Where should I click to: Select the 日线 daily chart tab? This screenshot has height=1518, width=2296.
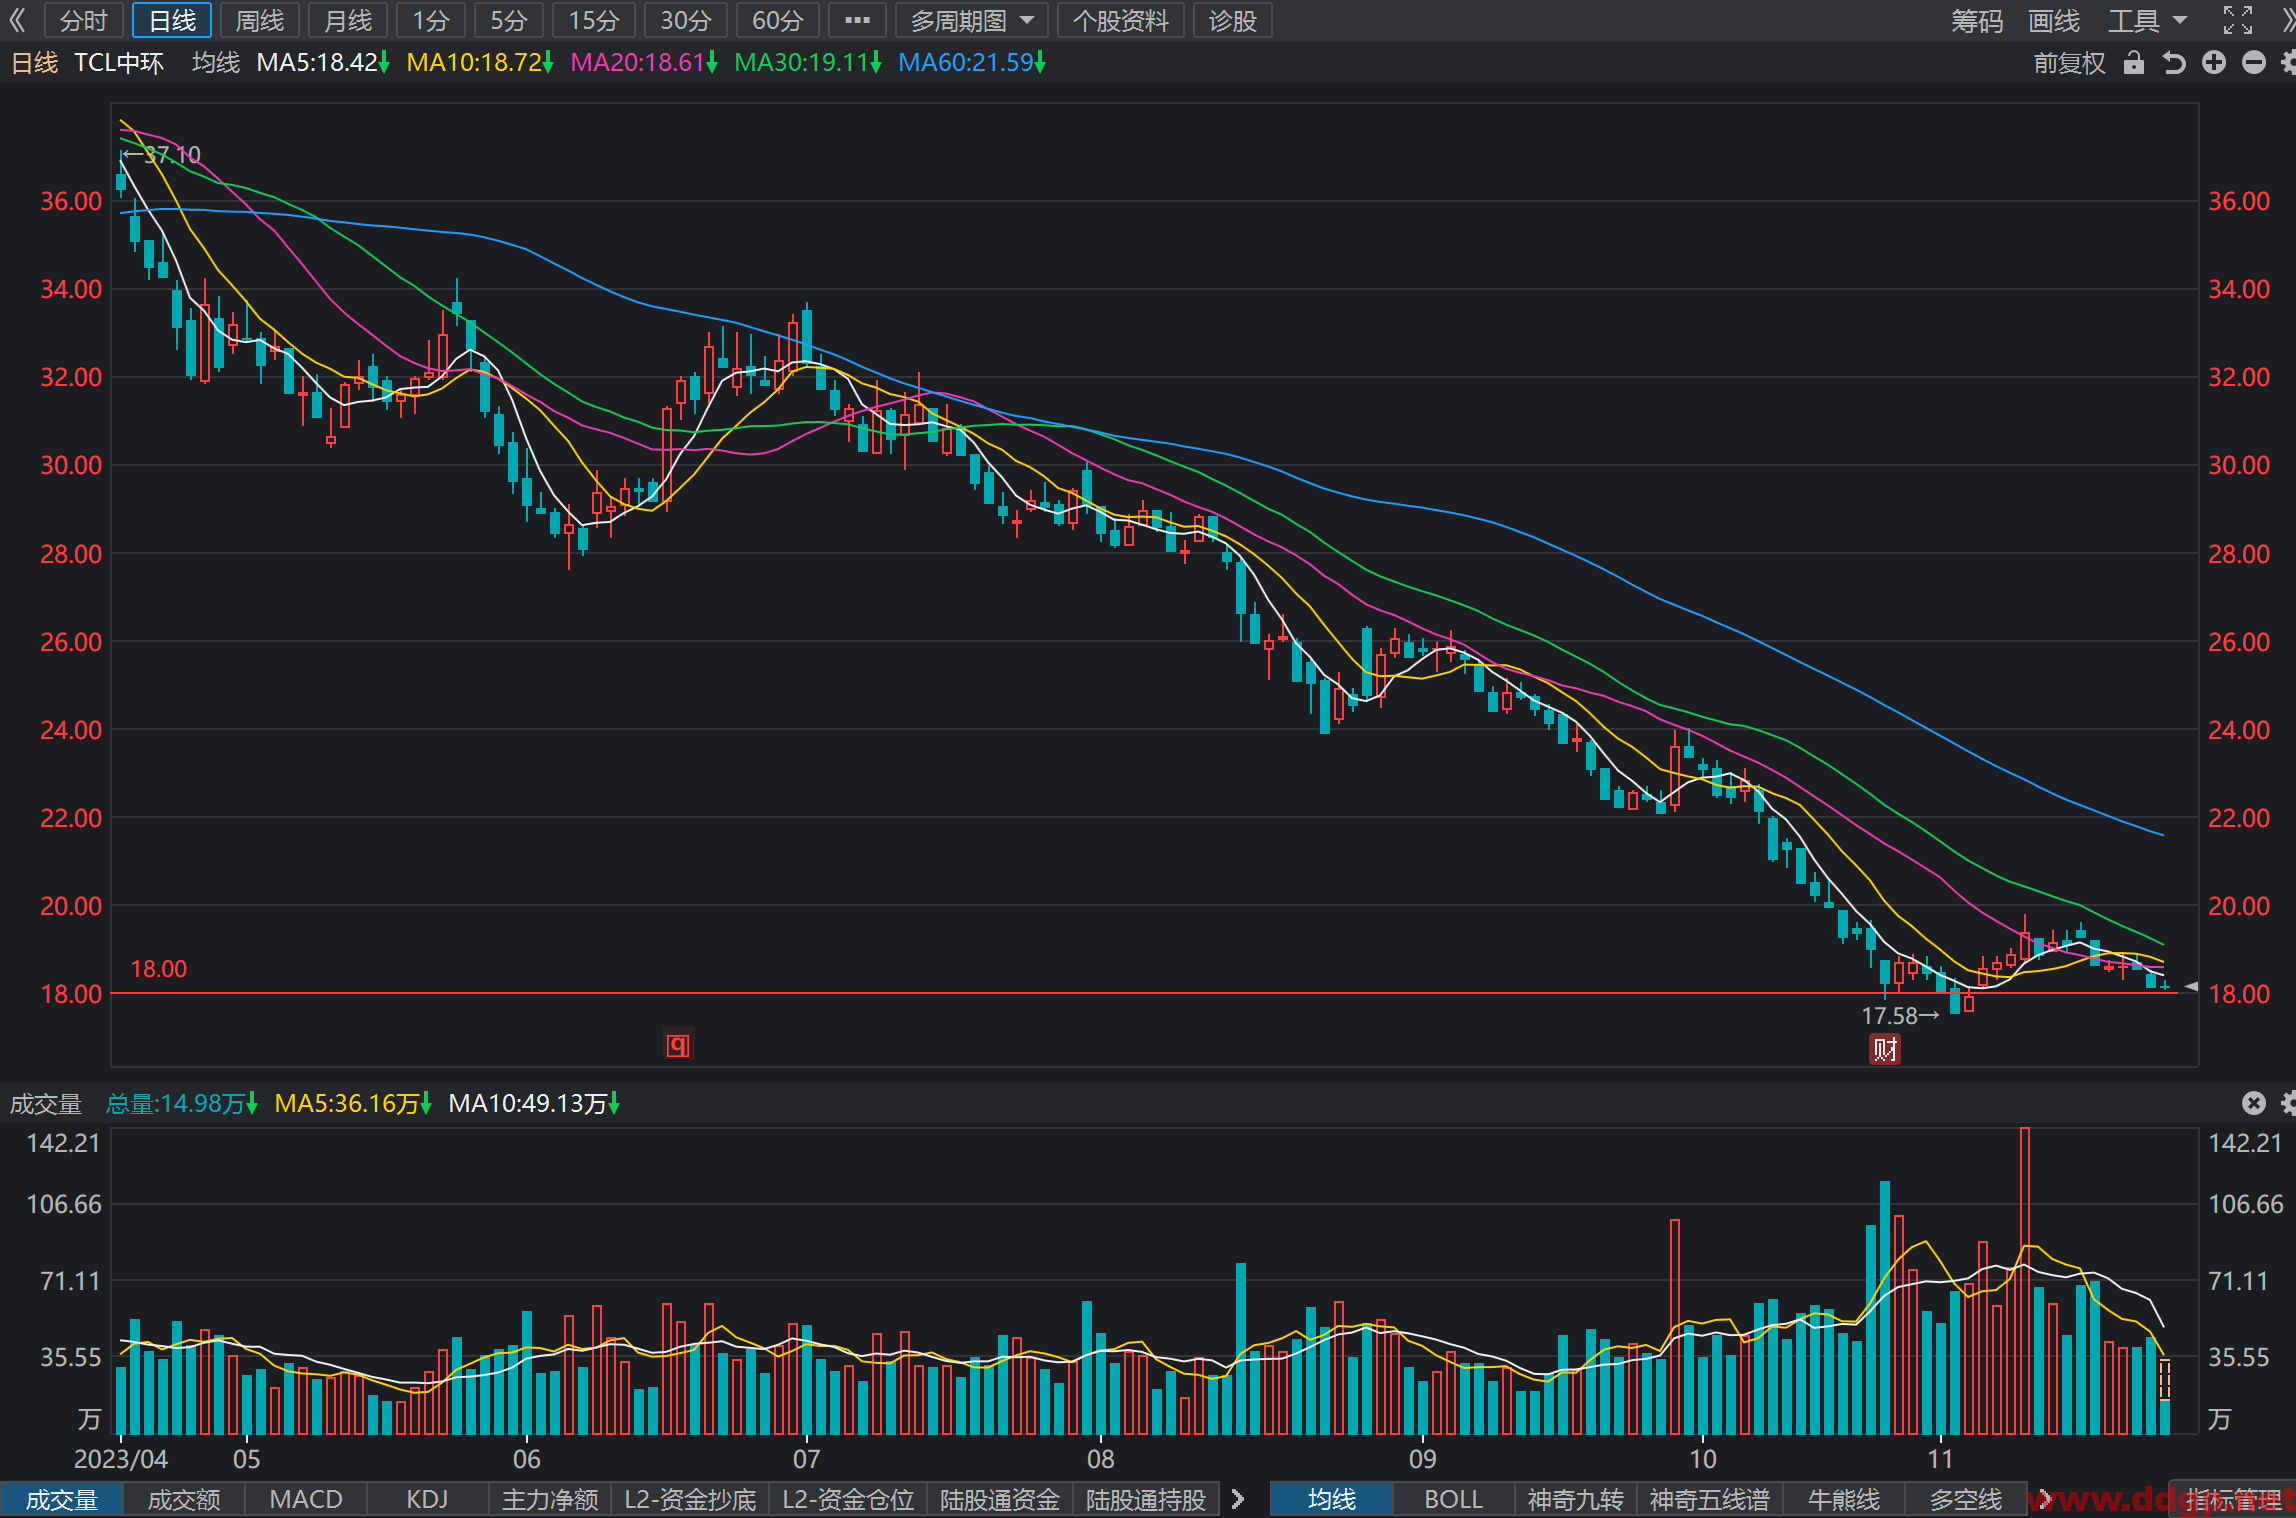(x=172, y=20)
